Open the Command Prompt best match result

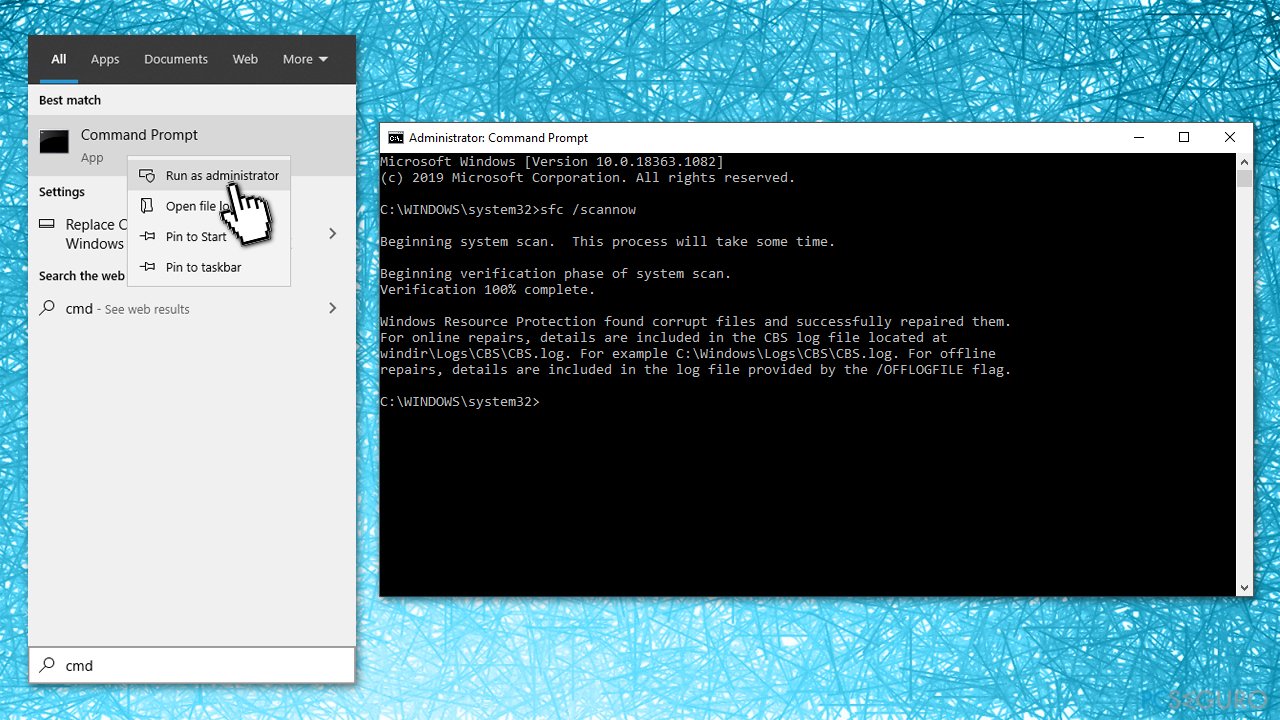point(192,145)
